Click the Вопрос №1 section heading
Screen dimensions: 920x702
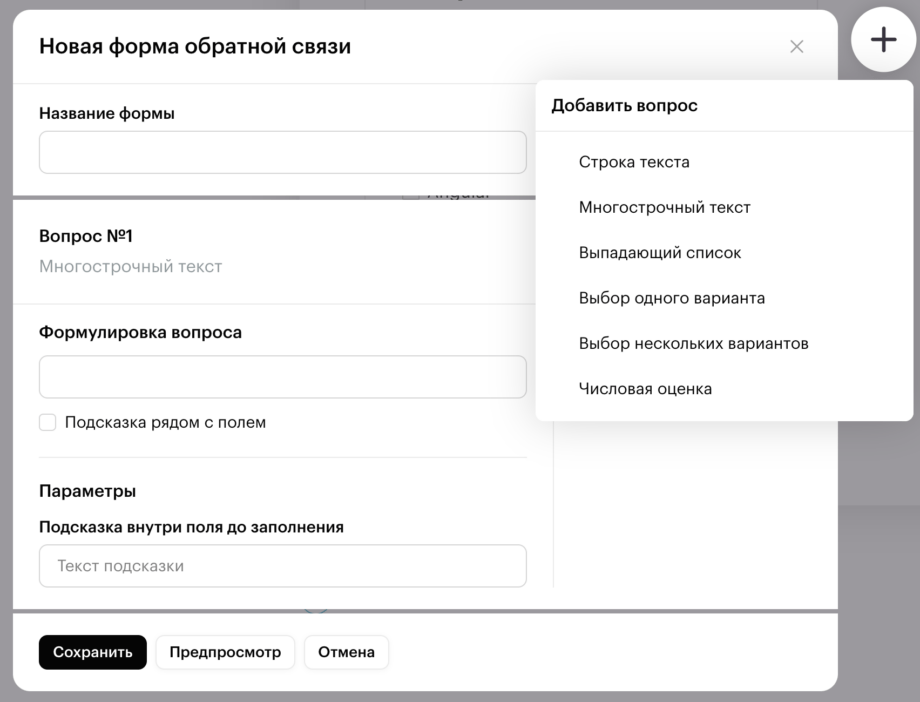tap(86, 237)
